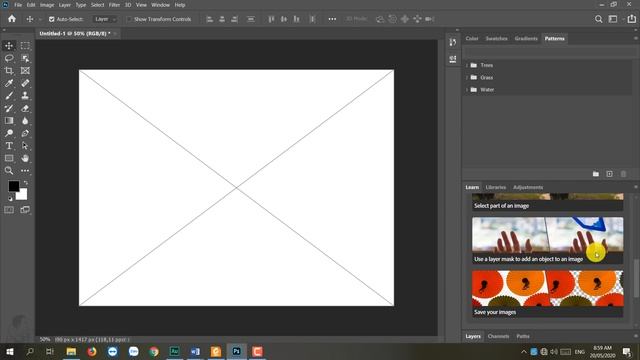The image size is (640, 360).
Task: Select the Path Selection tool
Action: (x=25, y=146)
